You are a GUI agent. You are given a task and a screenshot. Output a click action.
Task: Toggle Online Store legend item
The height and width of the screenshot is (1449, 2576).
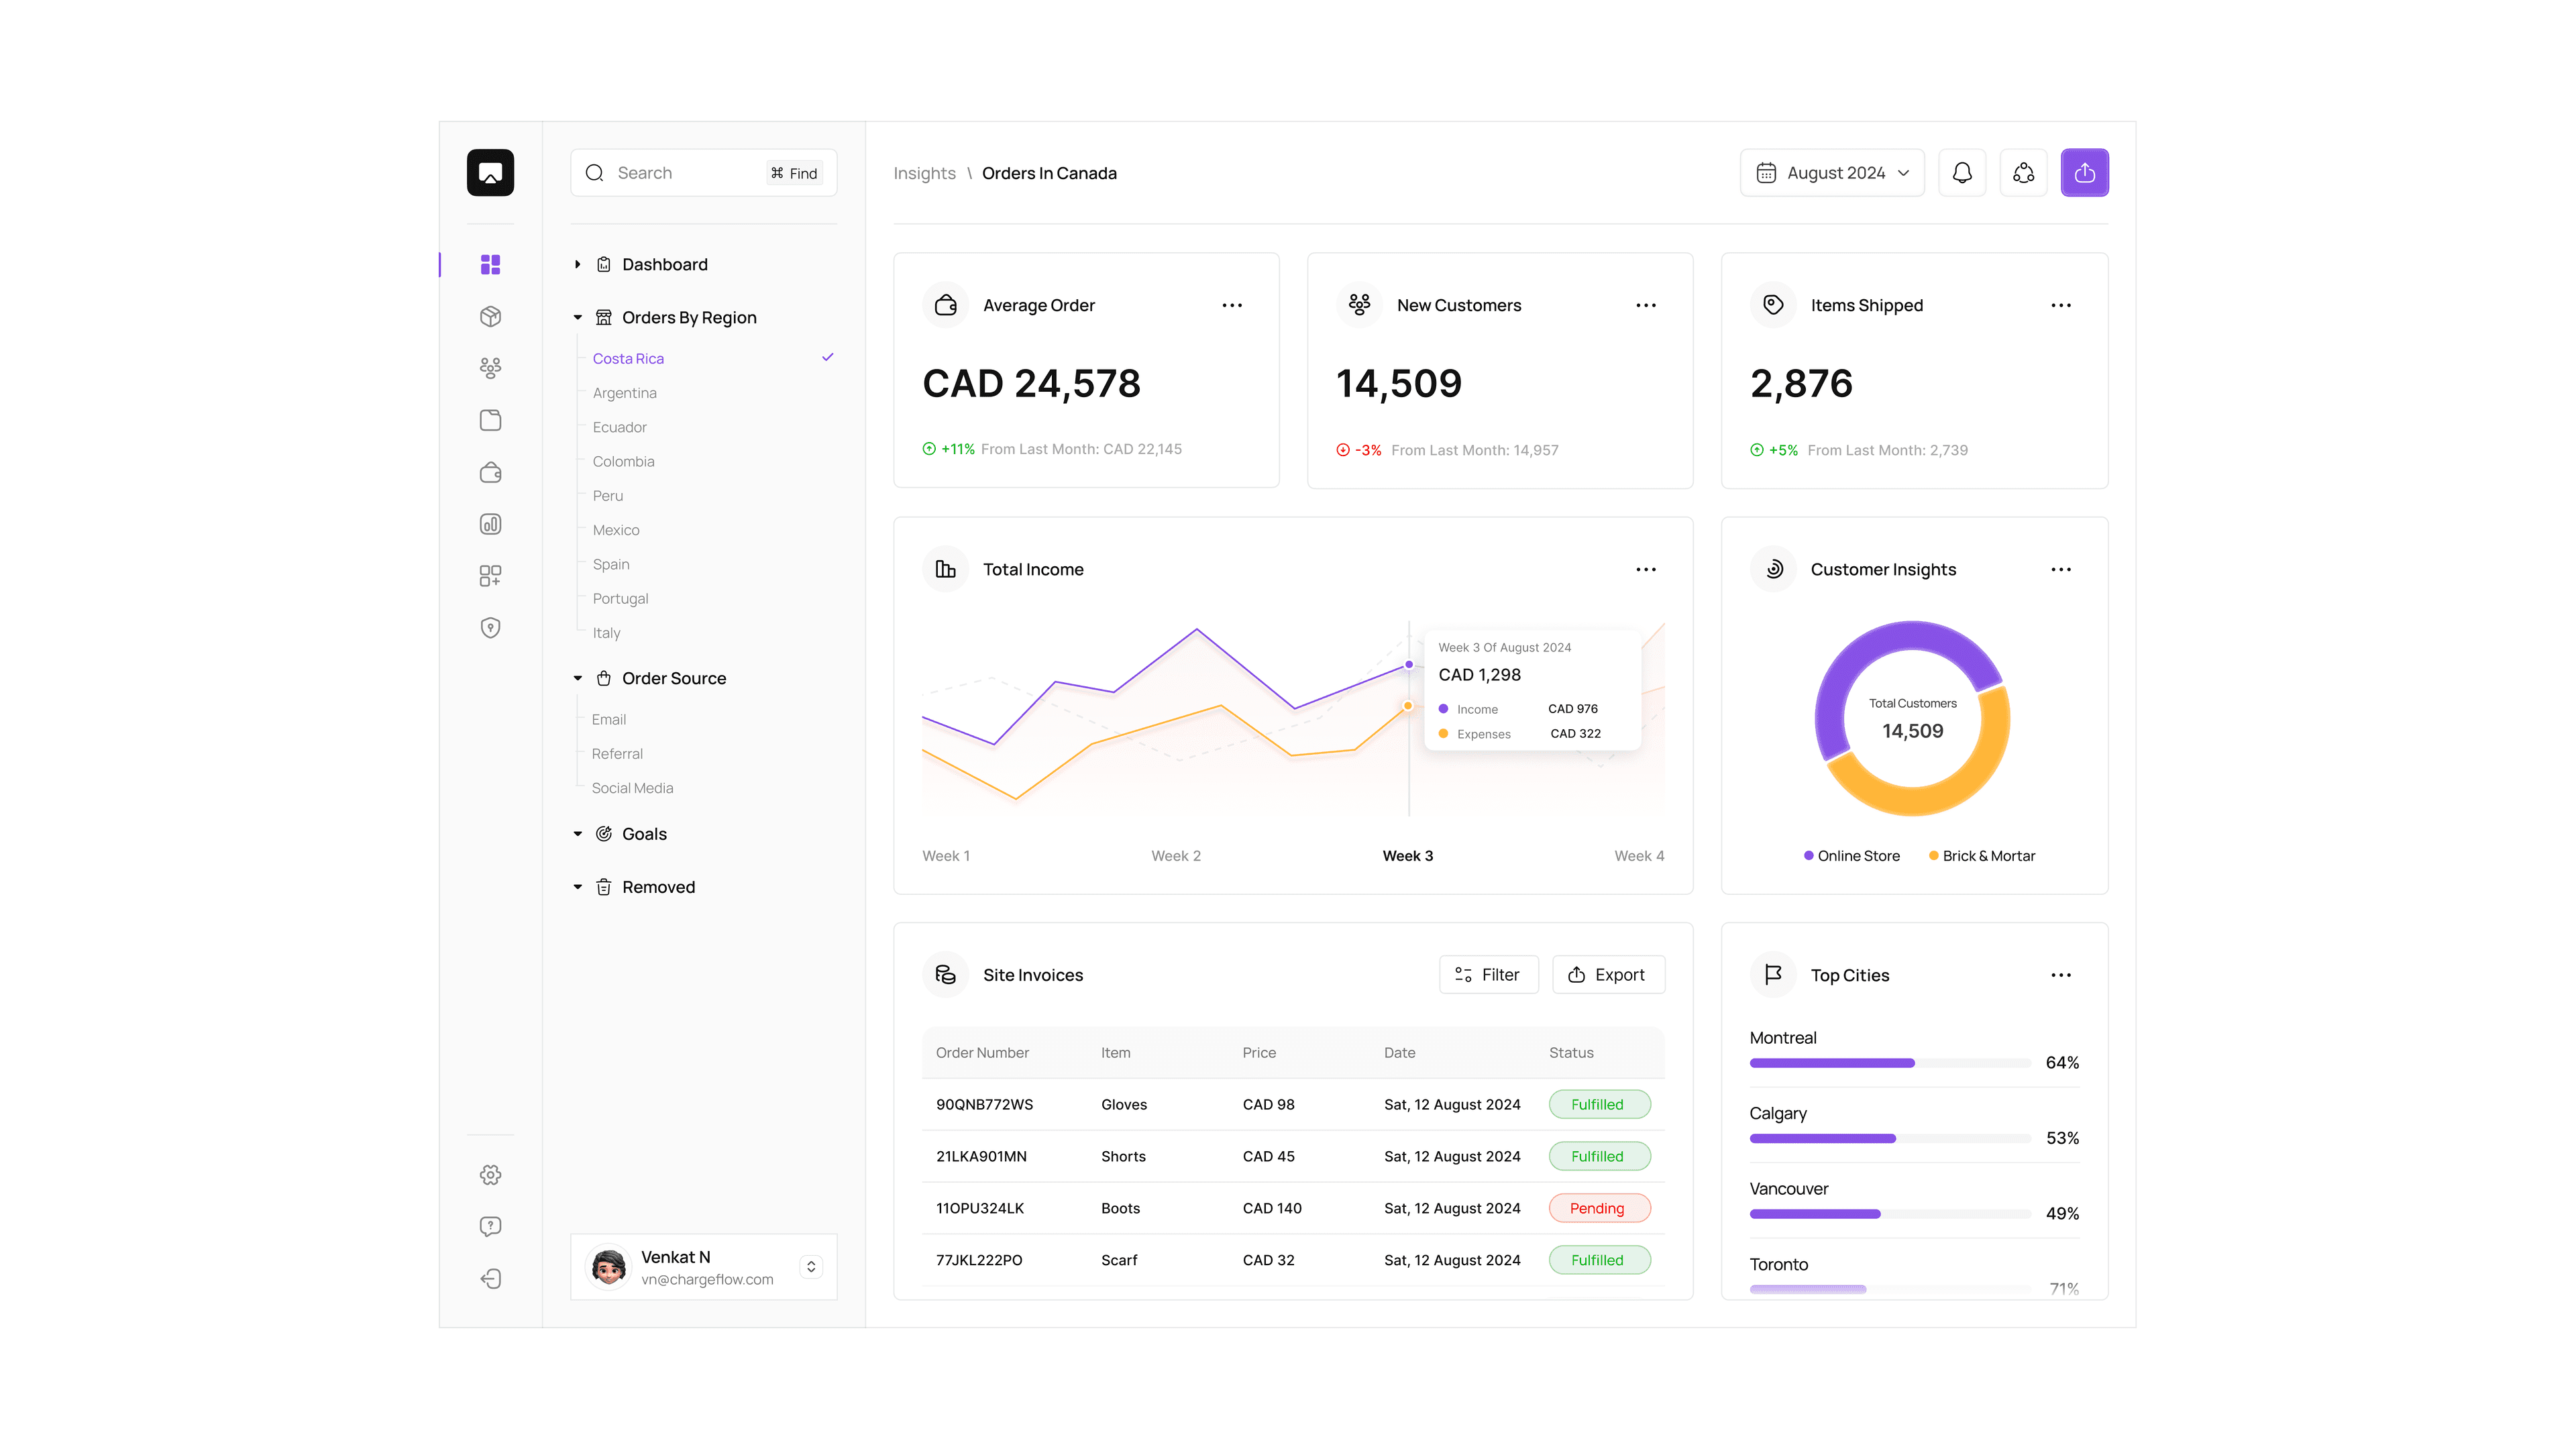pyautogui.click(x=1851, y=856)
